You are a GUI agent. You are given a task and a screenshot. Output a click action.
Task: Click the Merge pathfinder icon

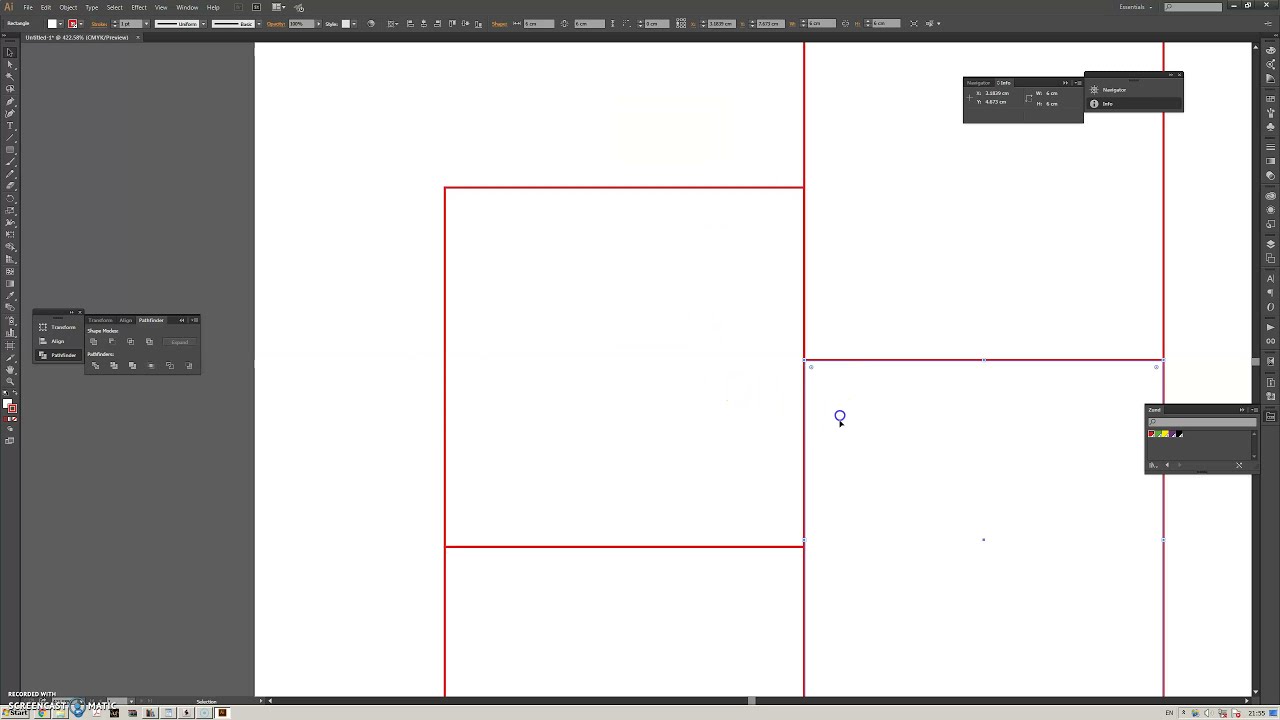pyautogui.click(x=132, y=366)
